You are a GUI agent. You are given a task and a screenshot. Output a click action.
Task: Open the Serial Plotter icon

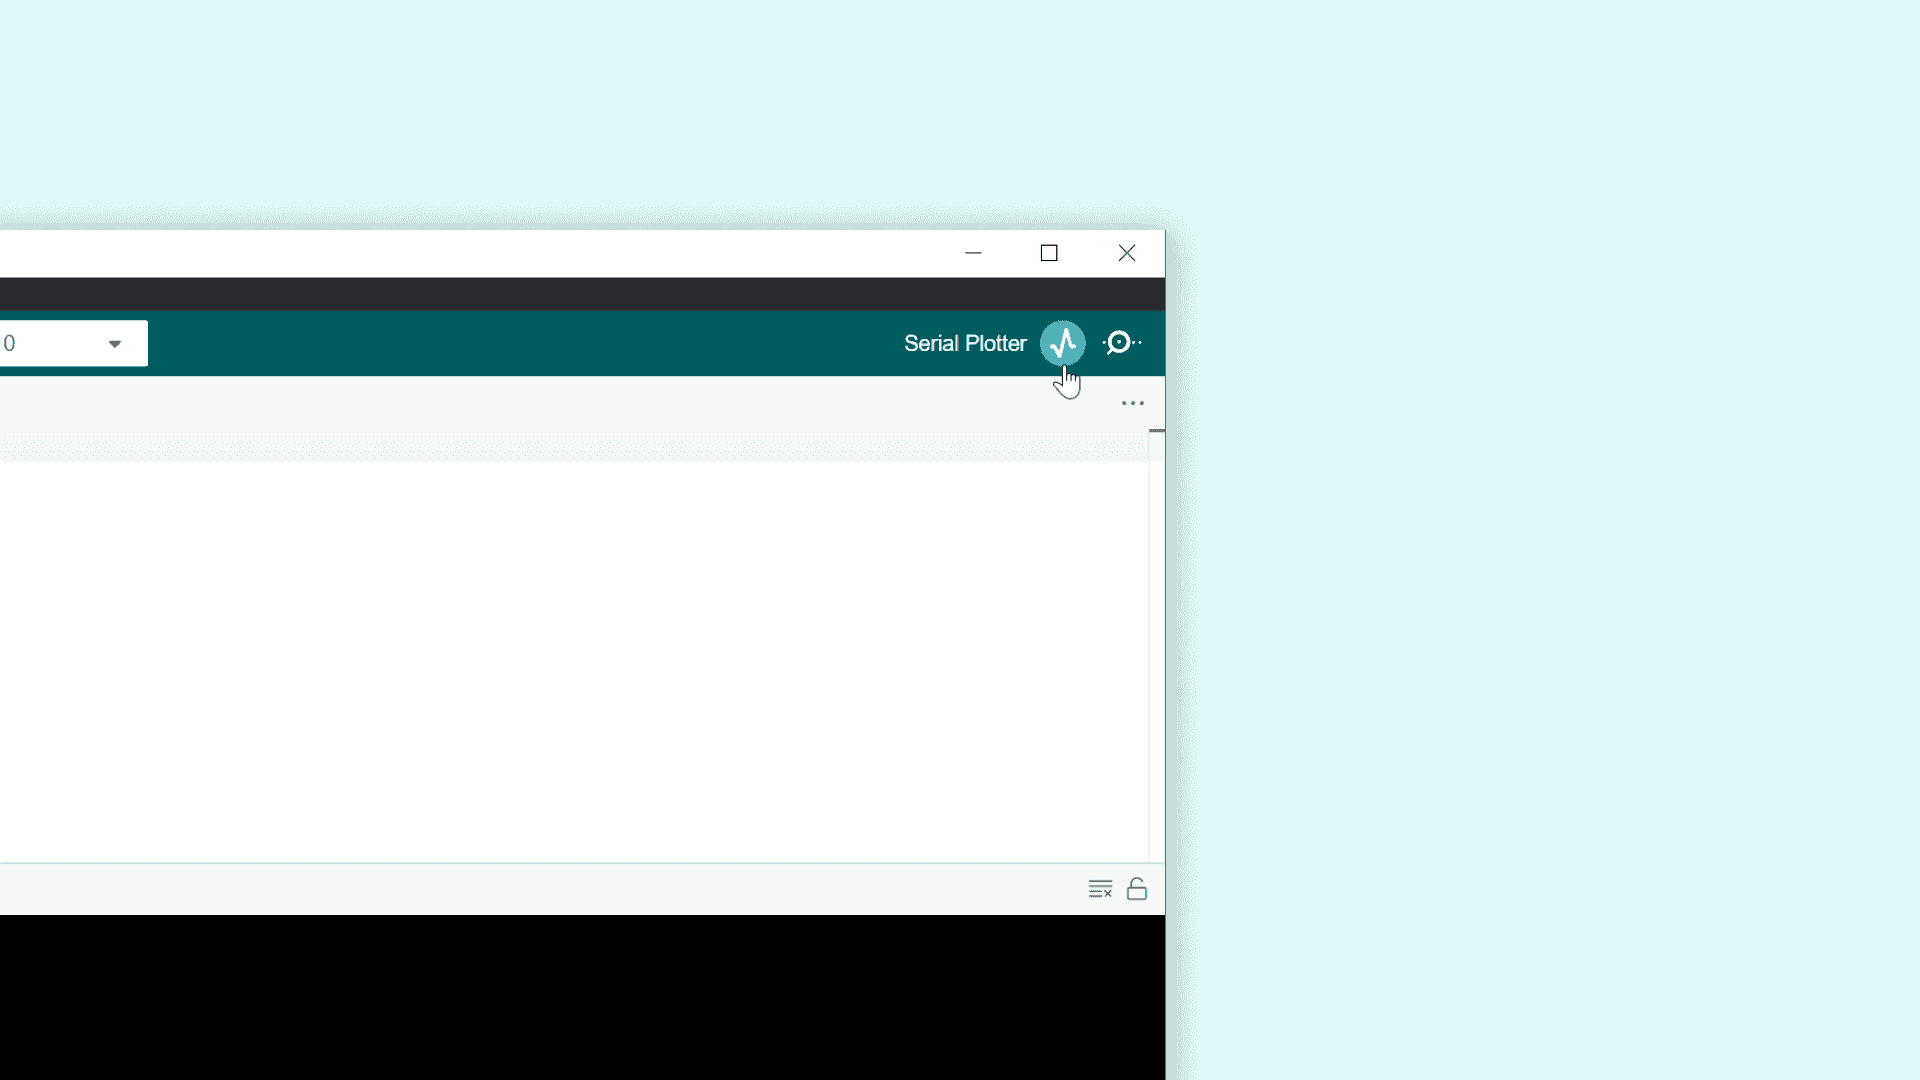click(x=1062, y=343)
